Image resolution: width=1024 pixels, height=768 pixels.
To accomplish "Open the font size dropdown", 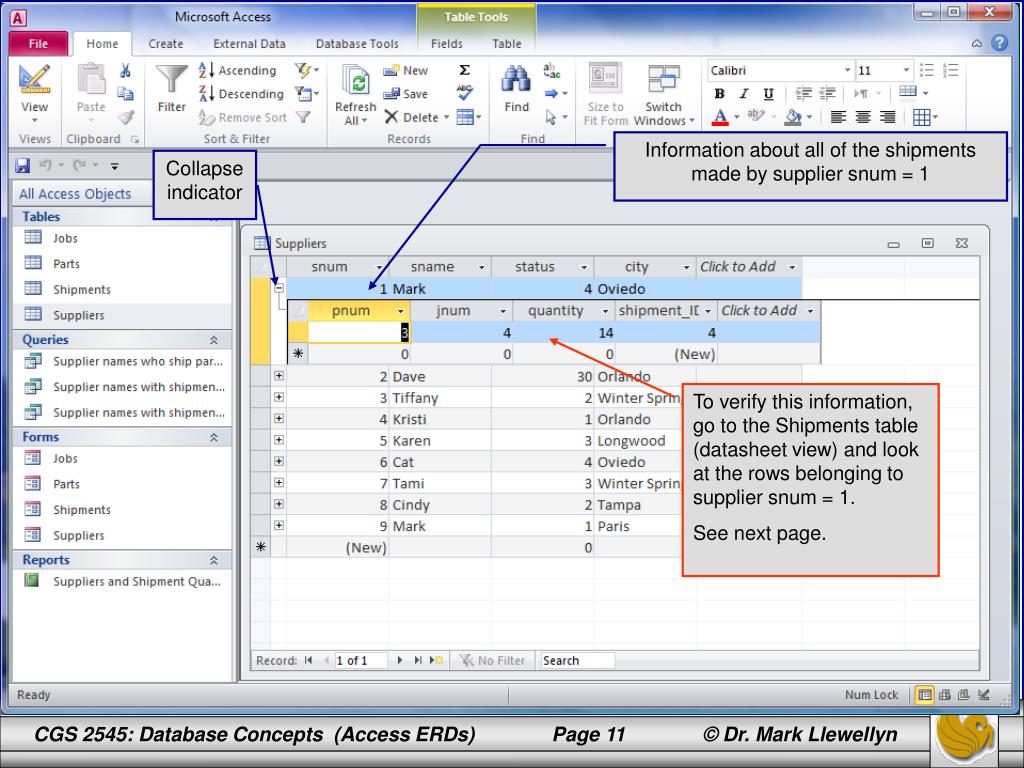I will 906,71.
